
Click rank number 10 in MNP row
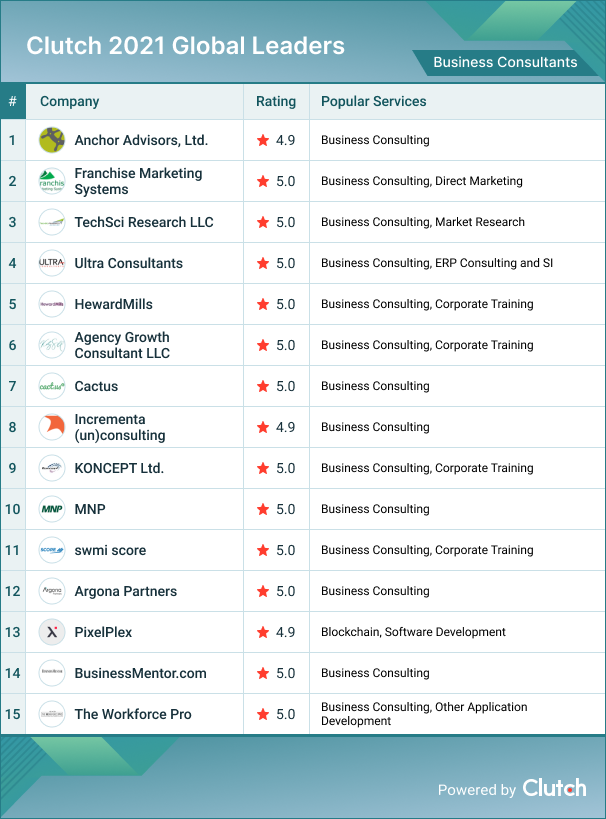click(13, 509)
